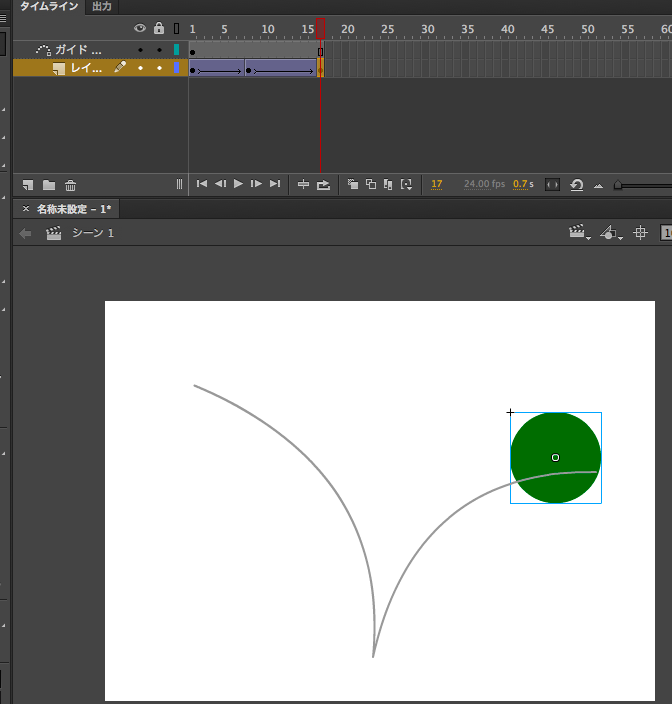
Task: Click blue outline color swatch of レイ layer
Action: pyautogui.click(x=176, y=67)
